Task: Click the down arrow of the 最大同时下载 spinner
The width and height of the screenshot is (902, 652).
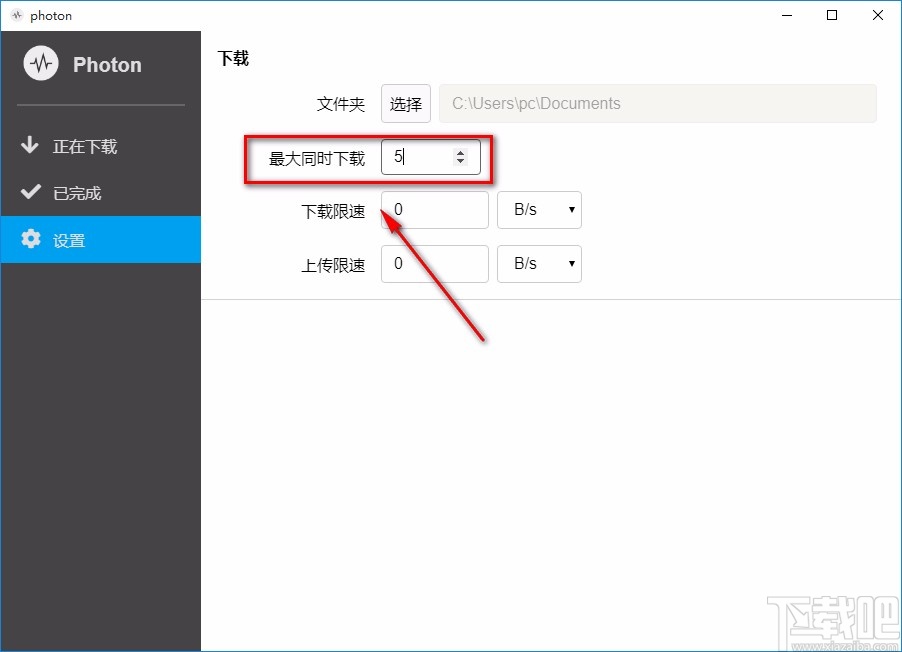Action: pyautogui.click(x=460, y=162)
